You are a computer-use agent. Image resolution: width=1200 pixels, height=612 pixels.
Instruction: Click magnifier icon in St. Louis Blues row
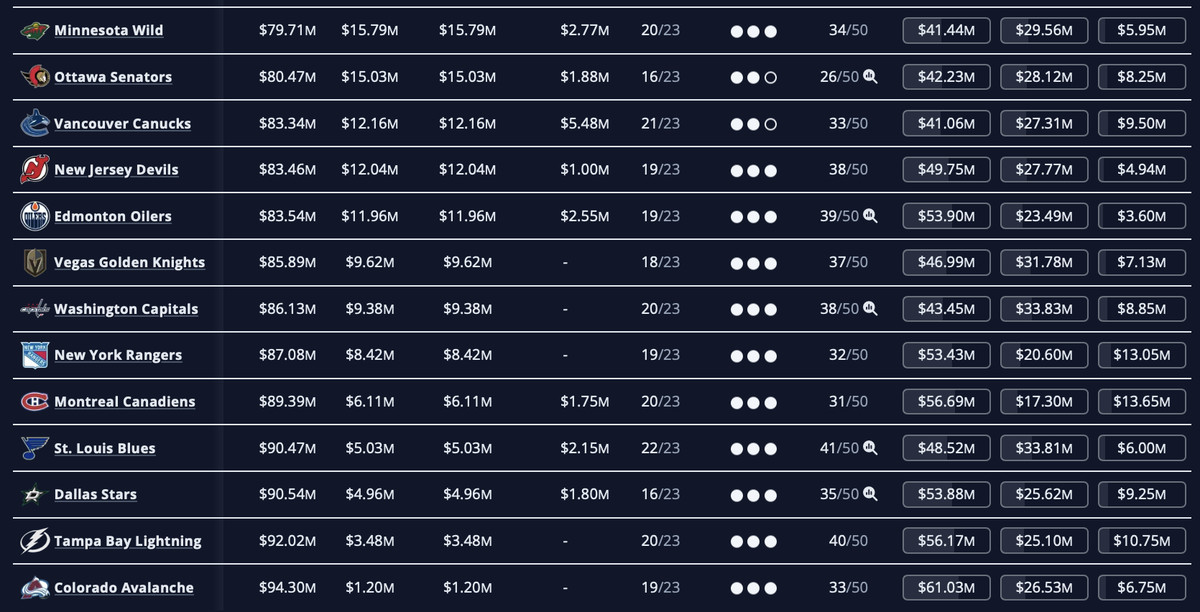coord(870,448)
